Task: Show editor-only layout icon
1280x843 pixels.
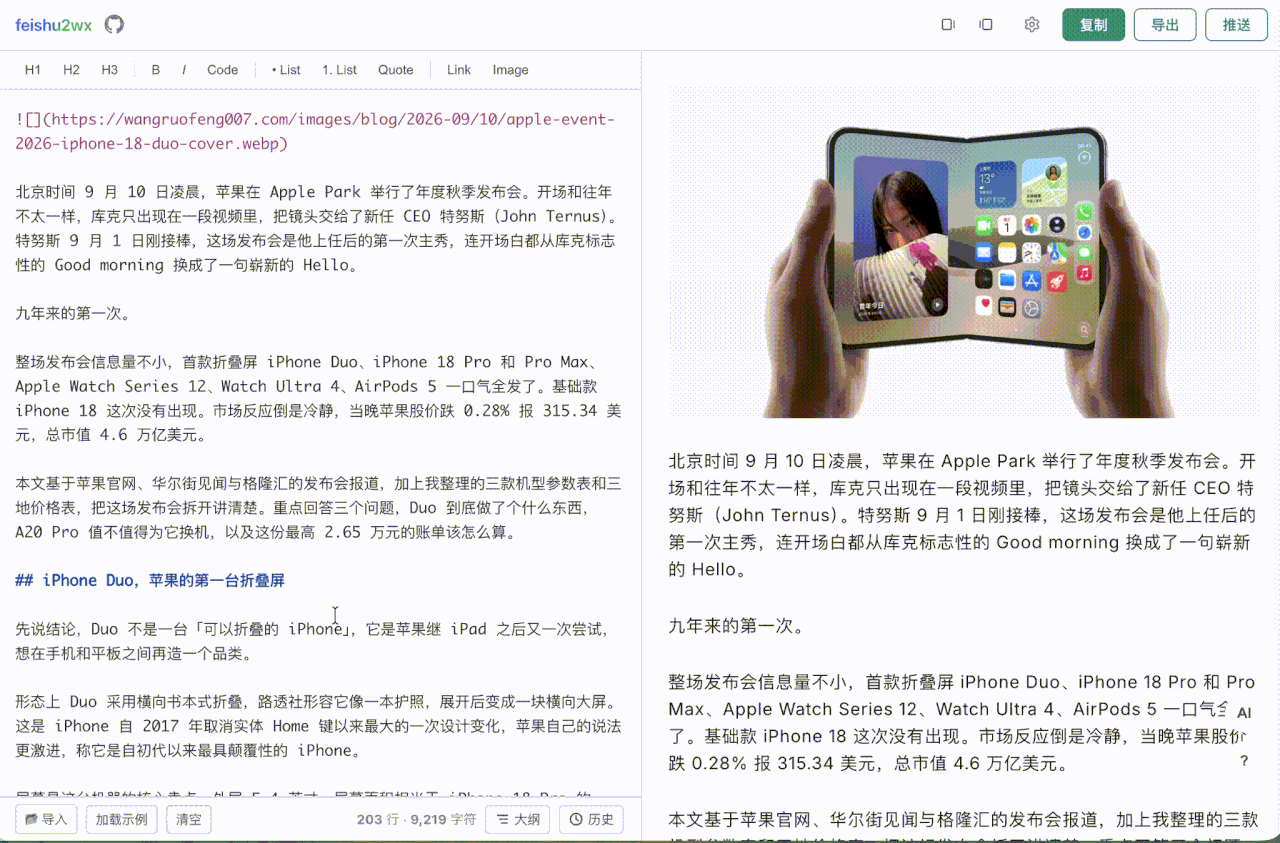Action: (948, 24)
